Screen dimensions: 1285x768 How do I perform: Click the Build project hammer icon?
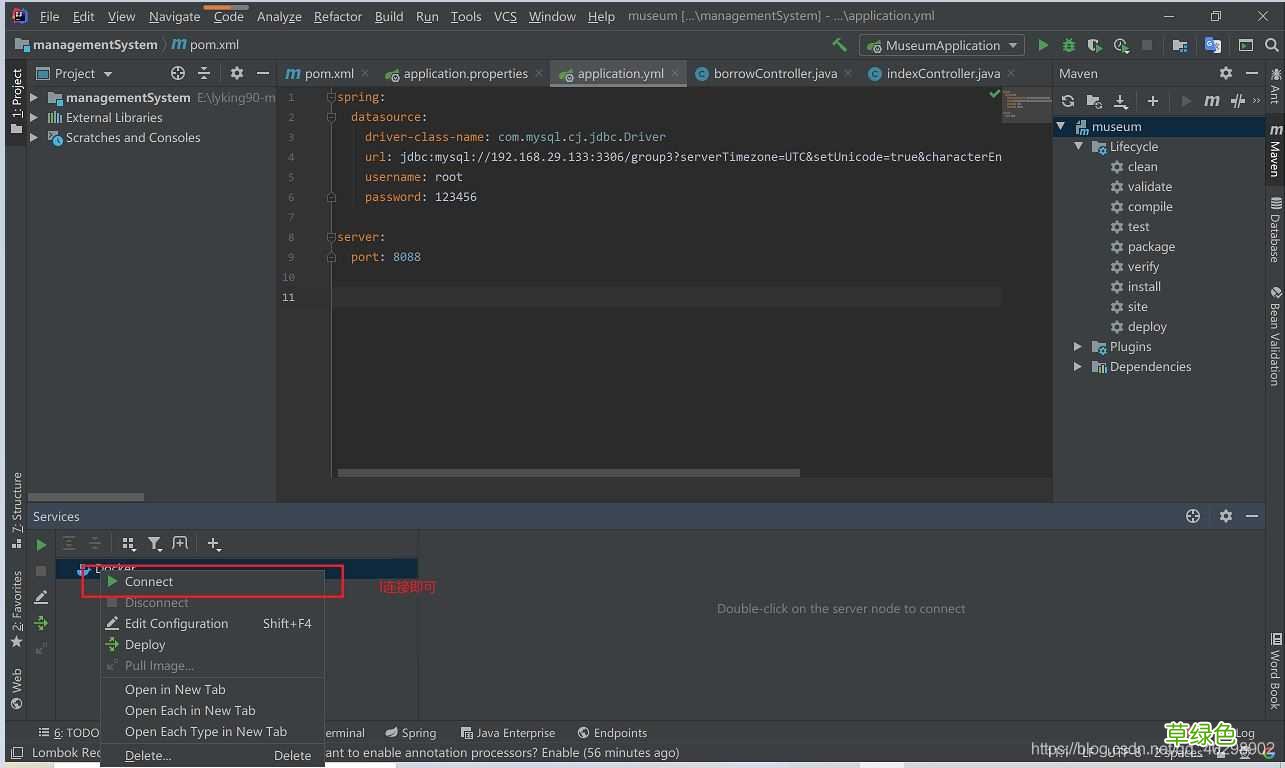(x=839, y=45)
